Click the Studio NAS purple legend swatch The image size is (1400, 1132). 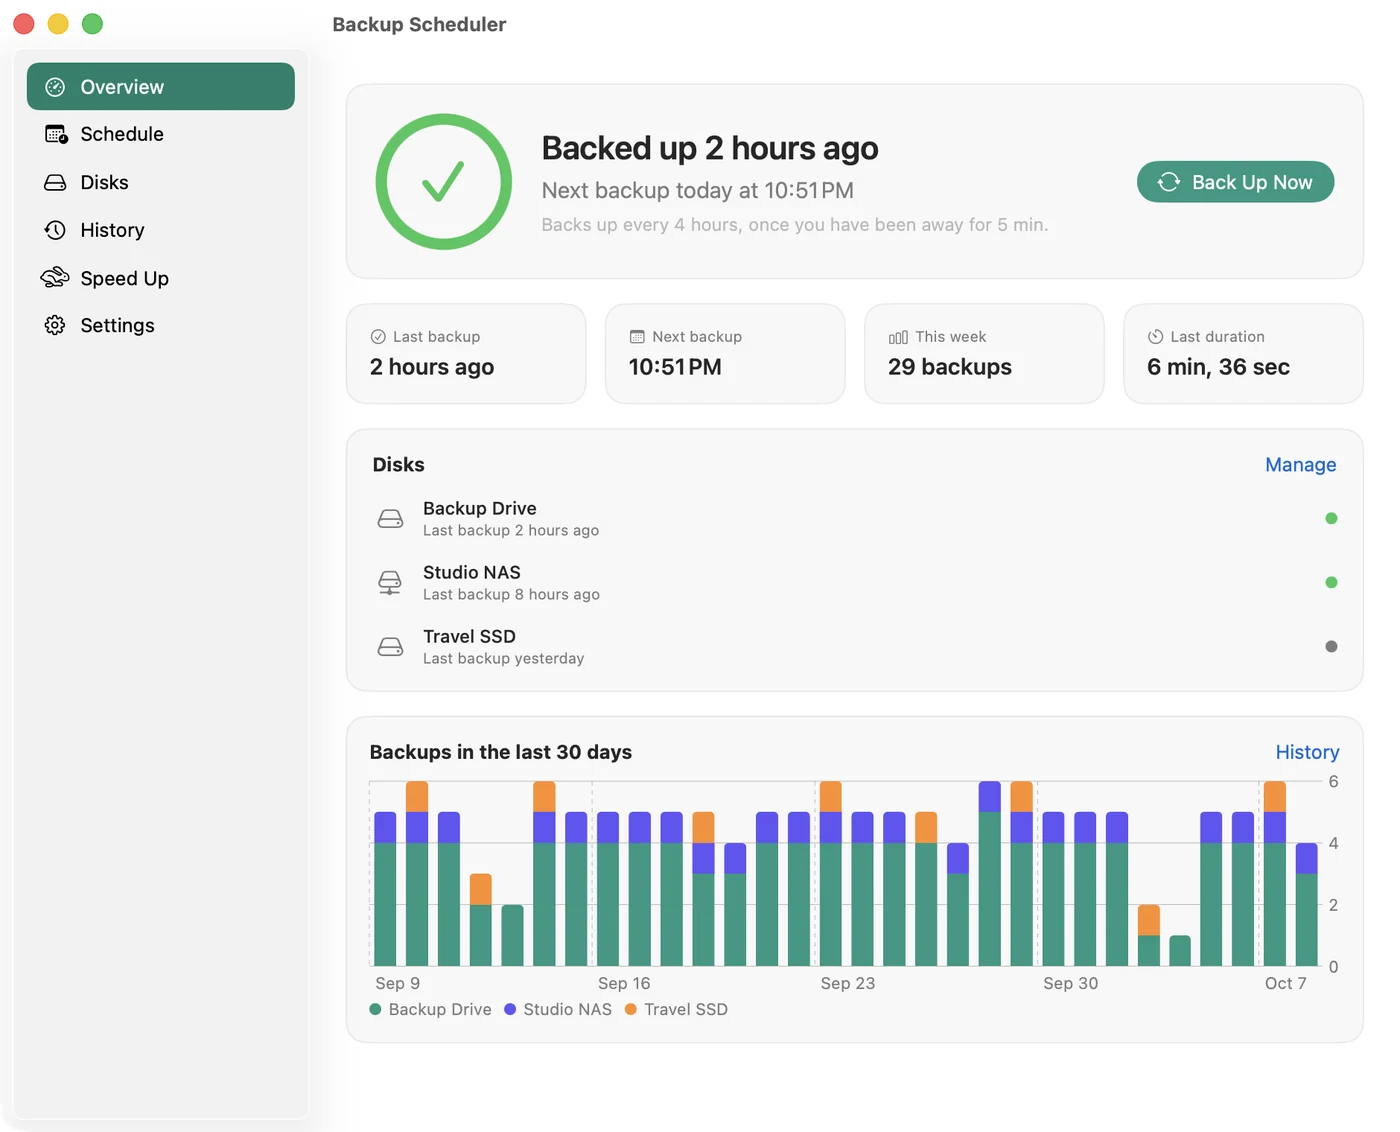(x=510, y=1010)
